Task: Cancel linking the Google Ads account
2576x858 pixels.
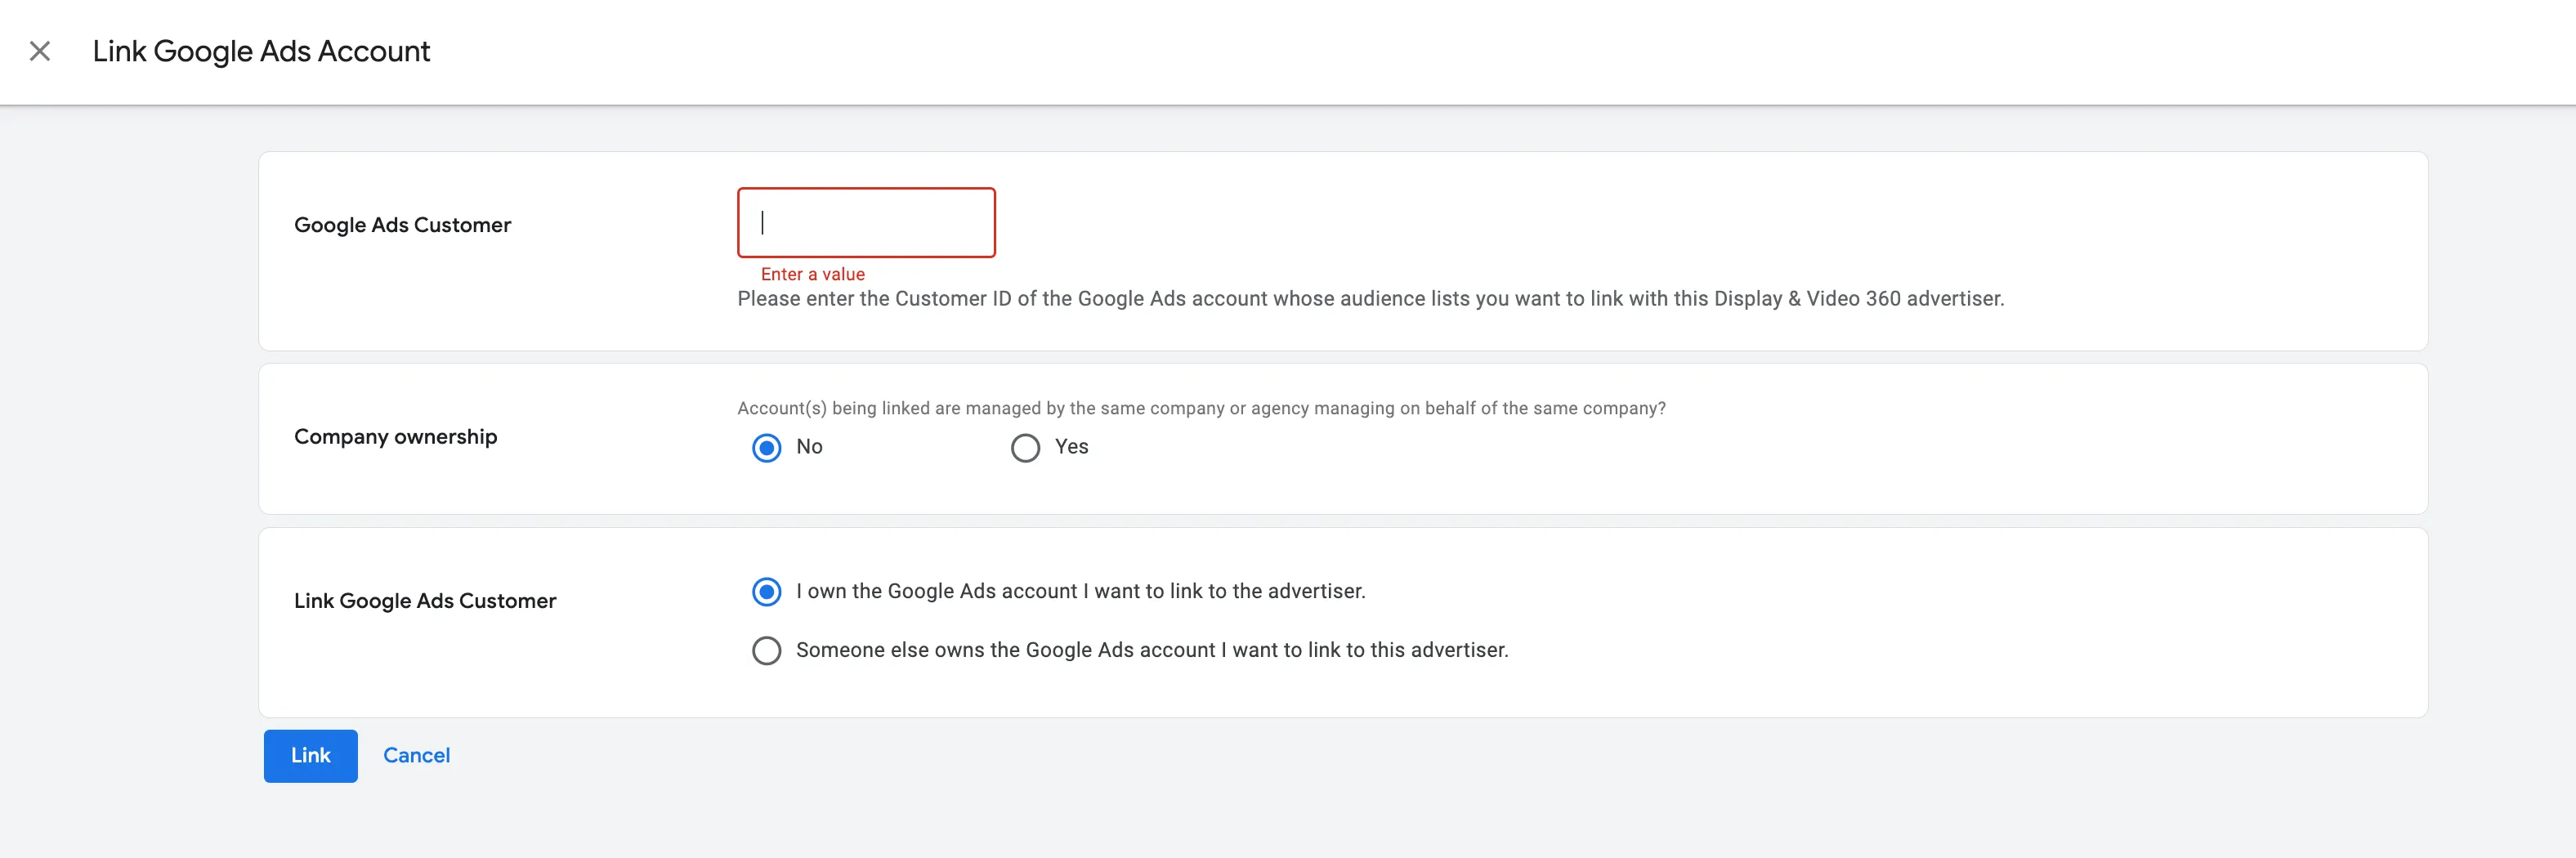Action: [x=416, y=756]
